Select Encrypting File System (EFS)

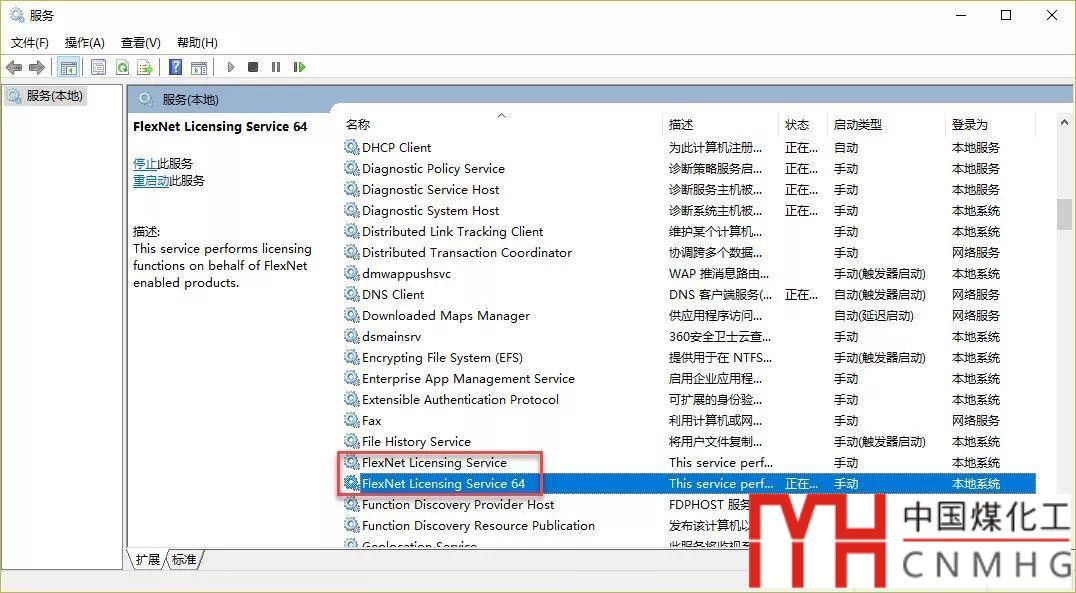pos(689,358)
